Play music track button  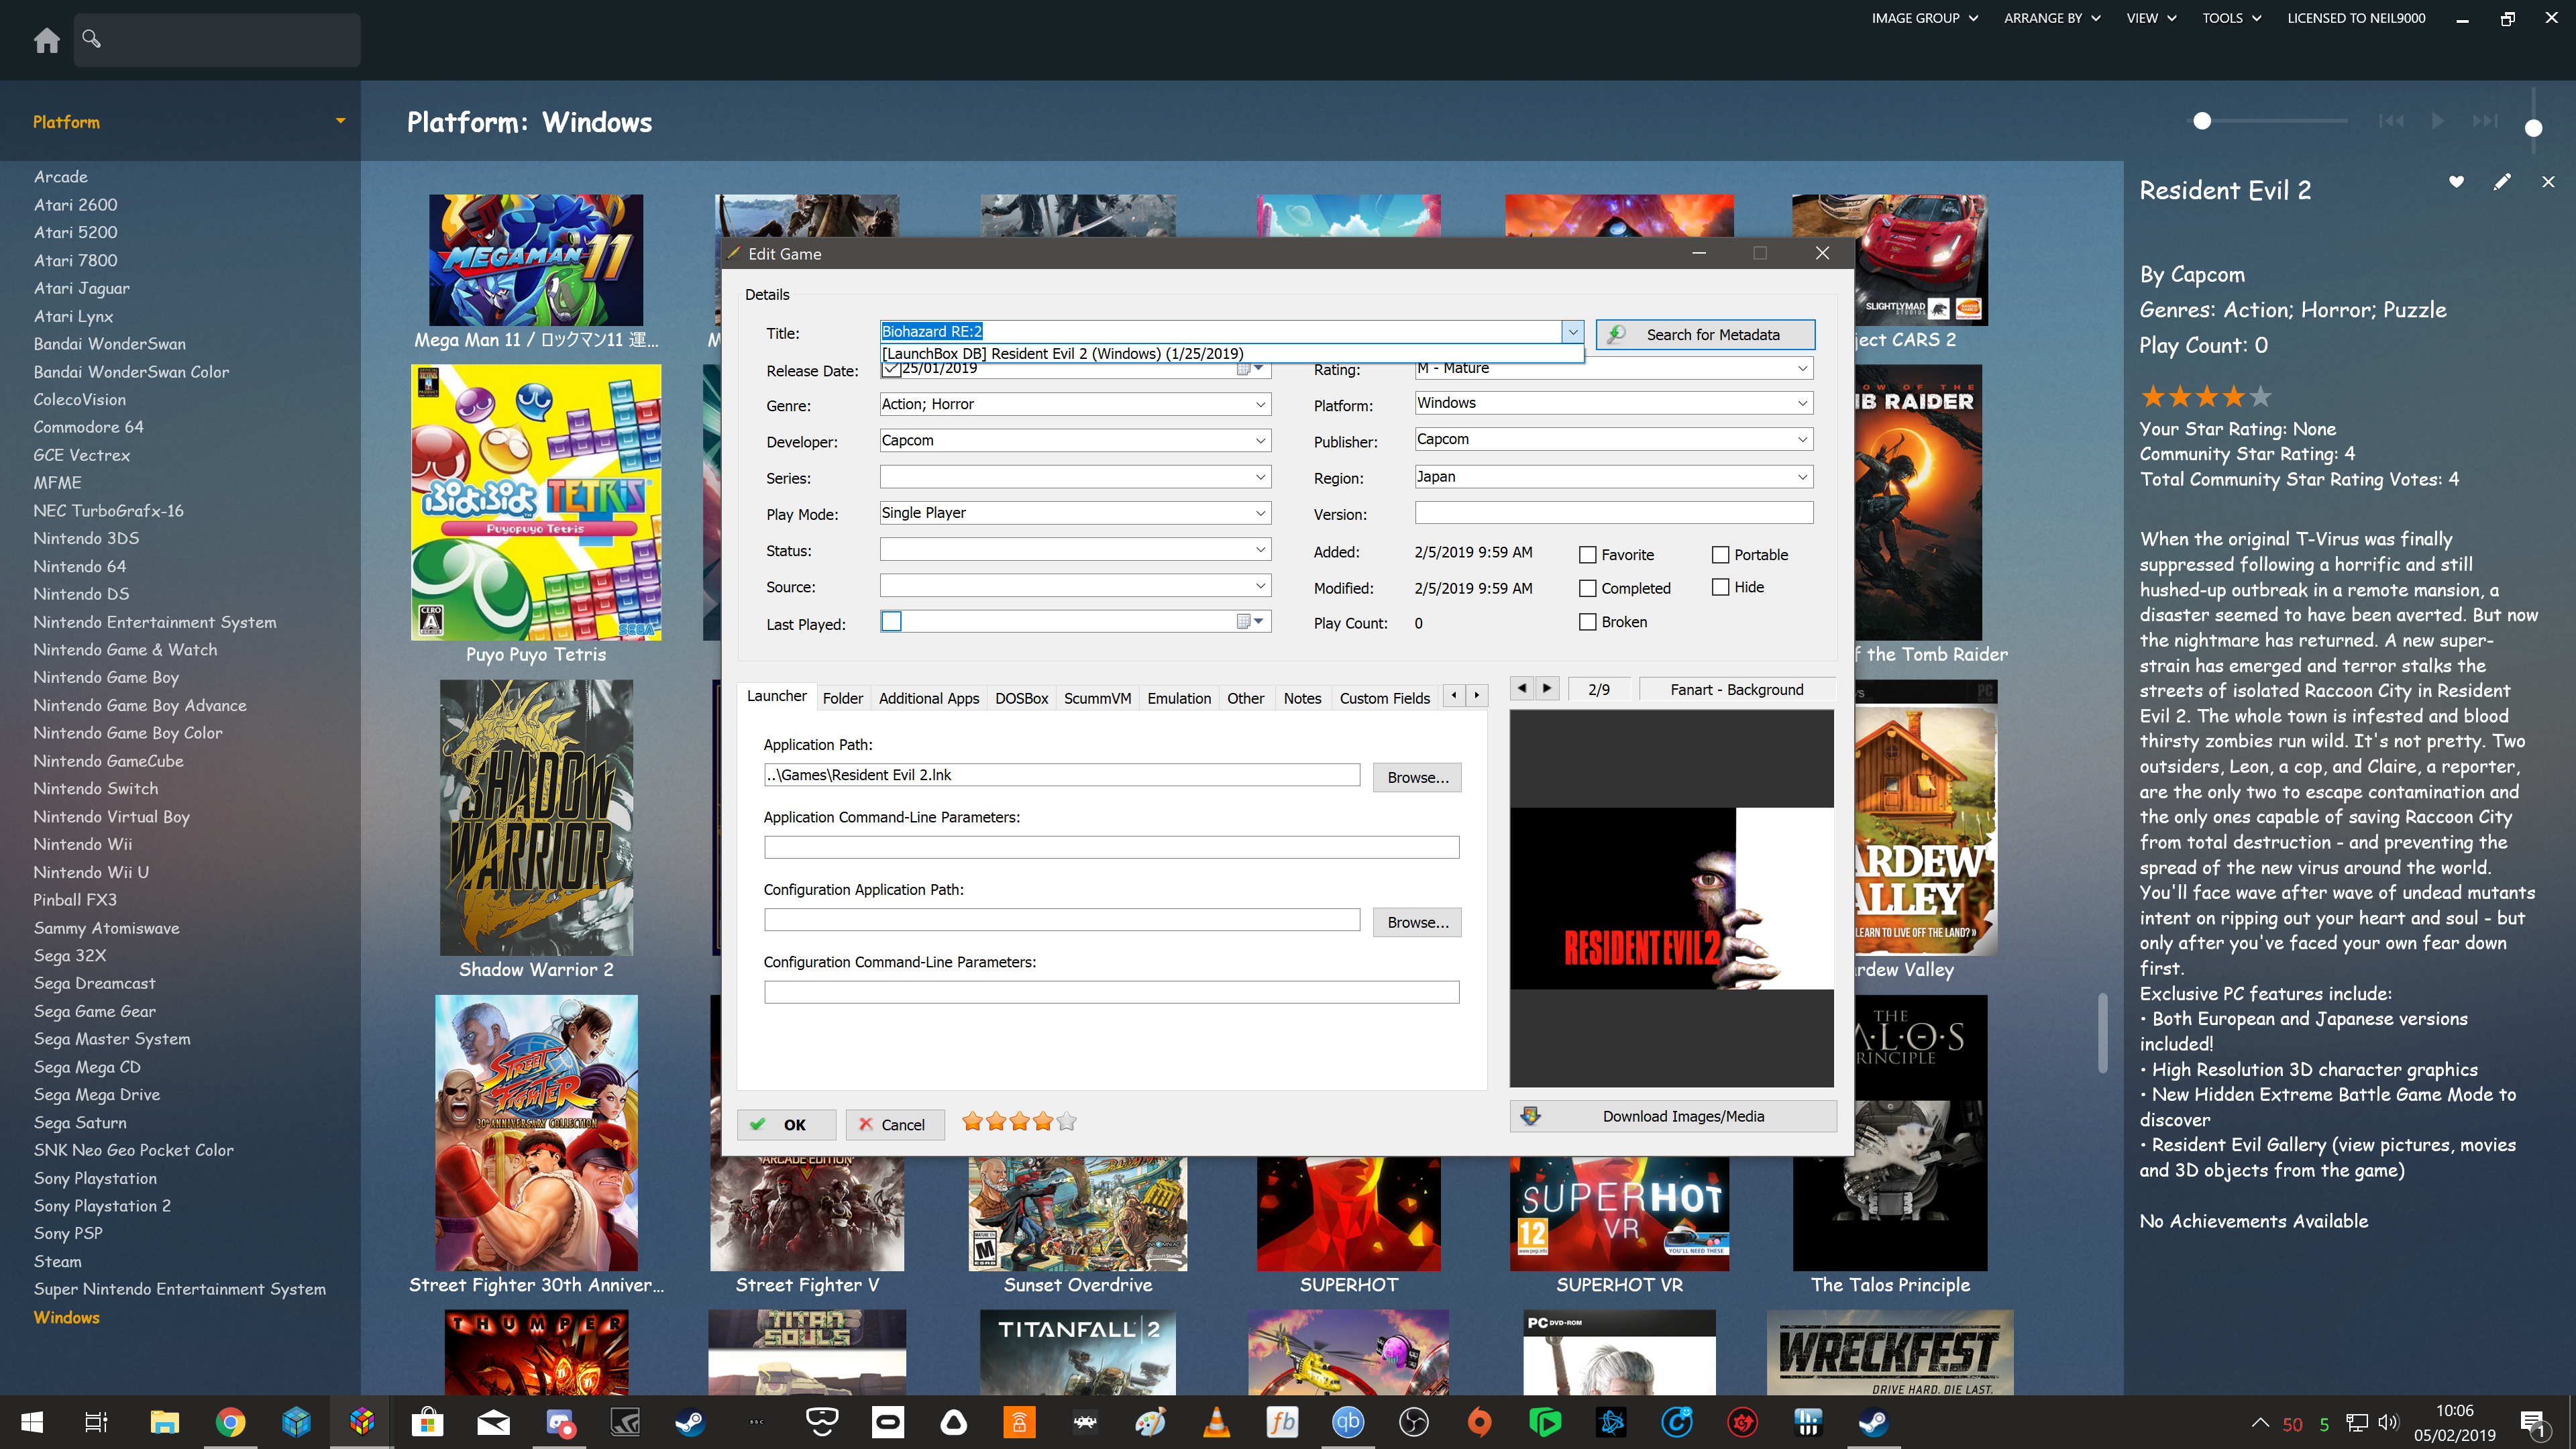pyautogui.click(x=2438, y=121)
